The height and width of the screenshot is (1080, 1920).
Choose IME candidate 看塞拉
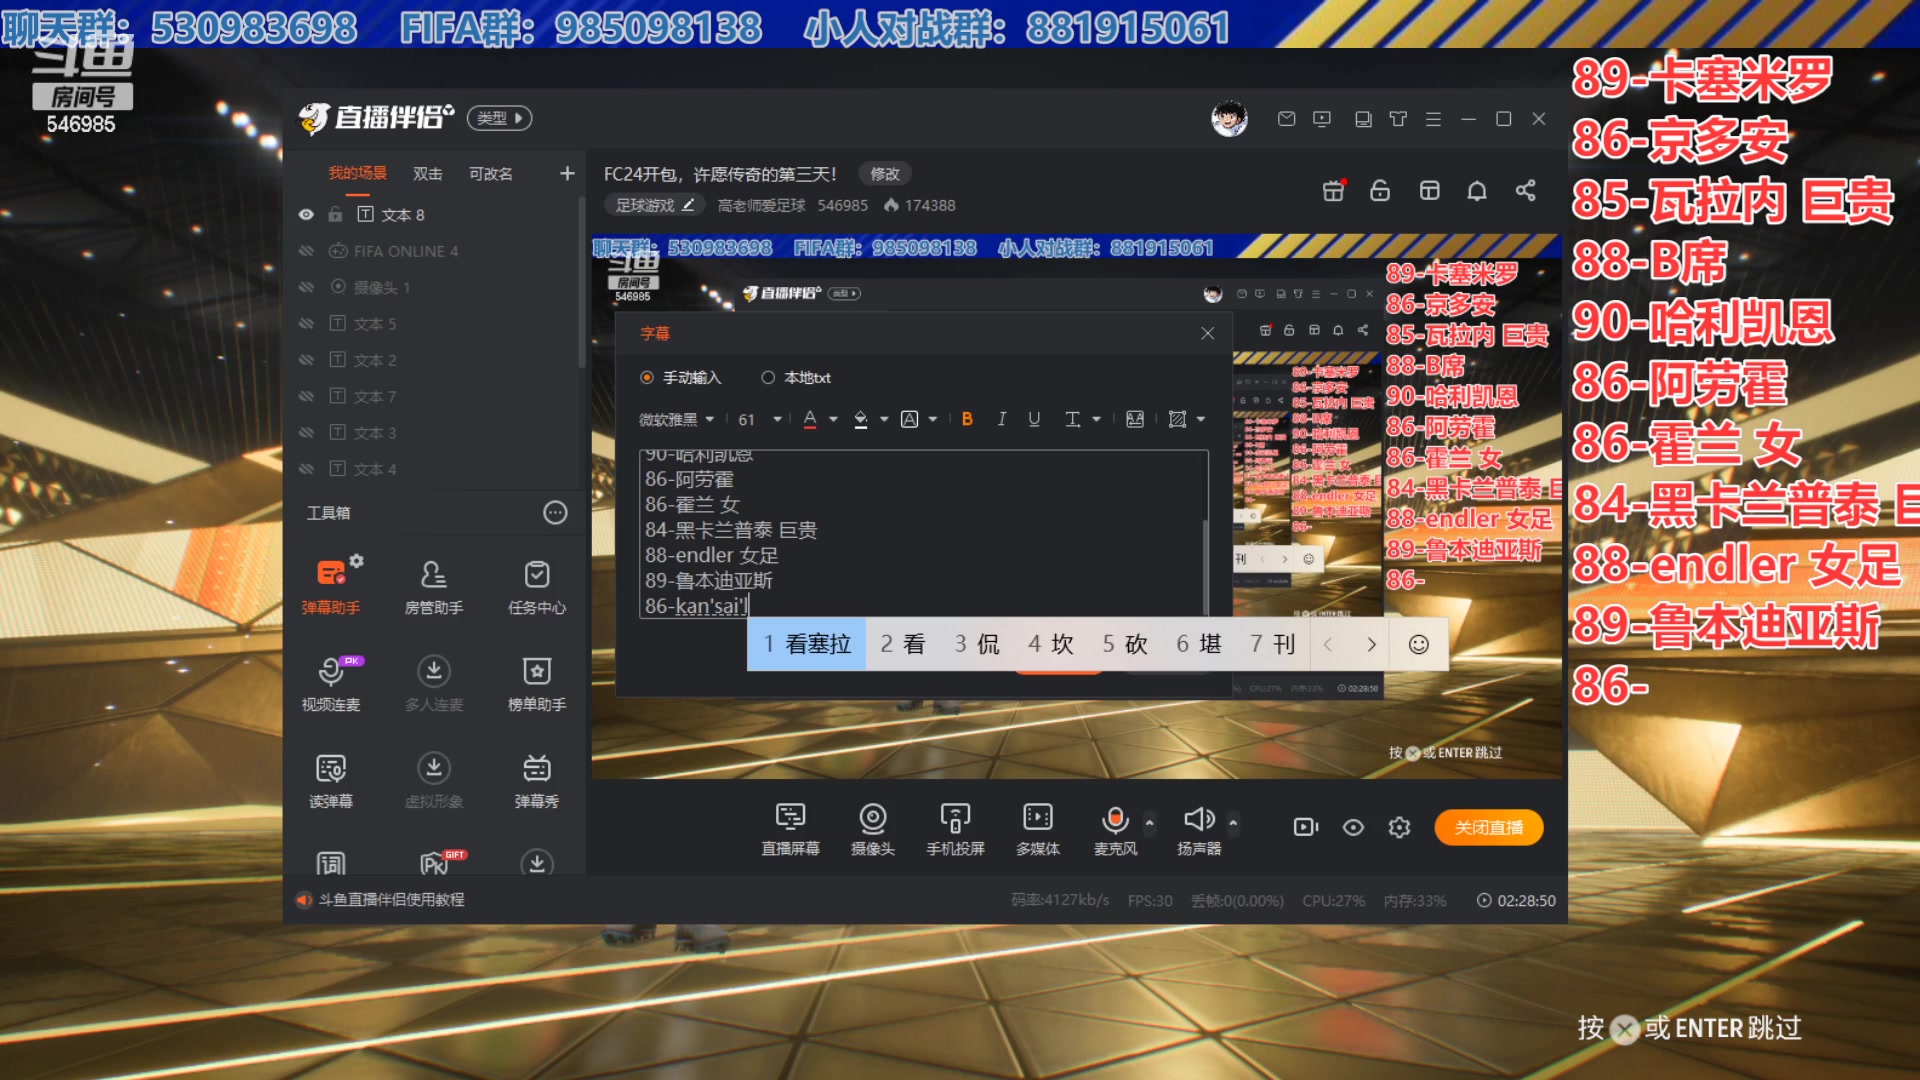[807, 645]
